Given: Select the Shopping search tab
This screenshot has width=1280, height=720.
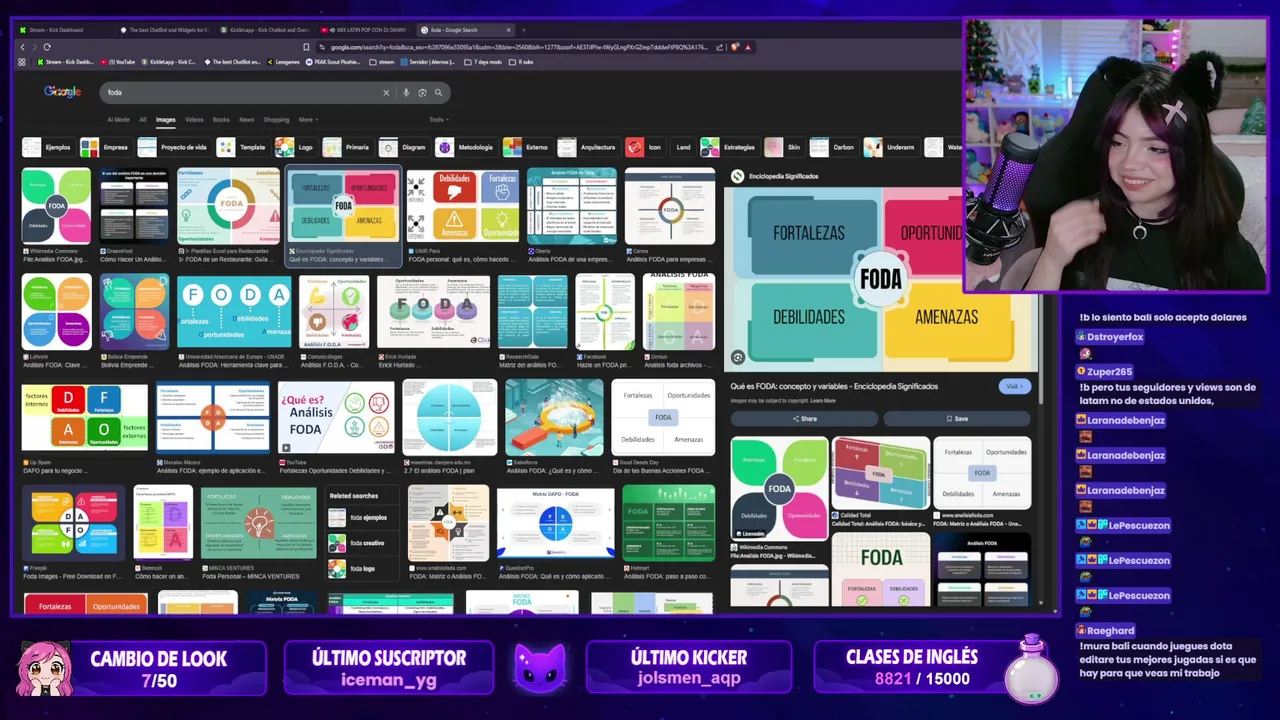Looking at the screenshot, I should pos(276,120).
